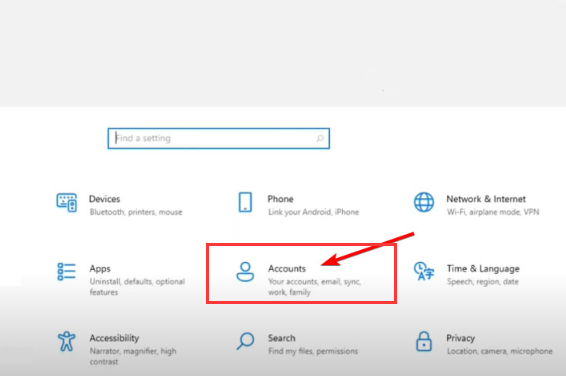Click the Phone handset icon
This screenshot has height=376, width=566.
[245, 202]
